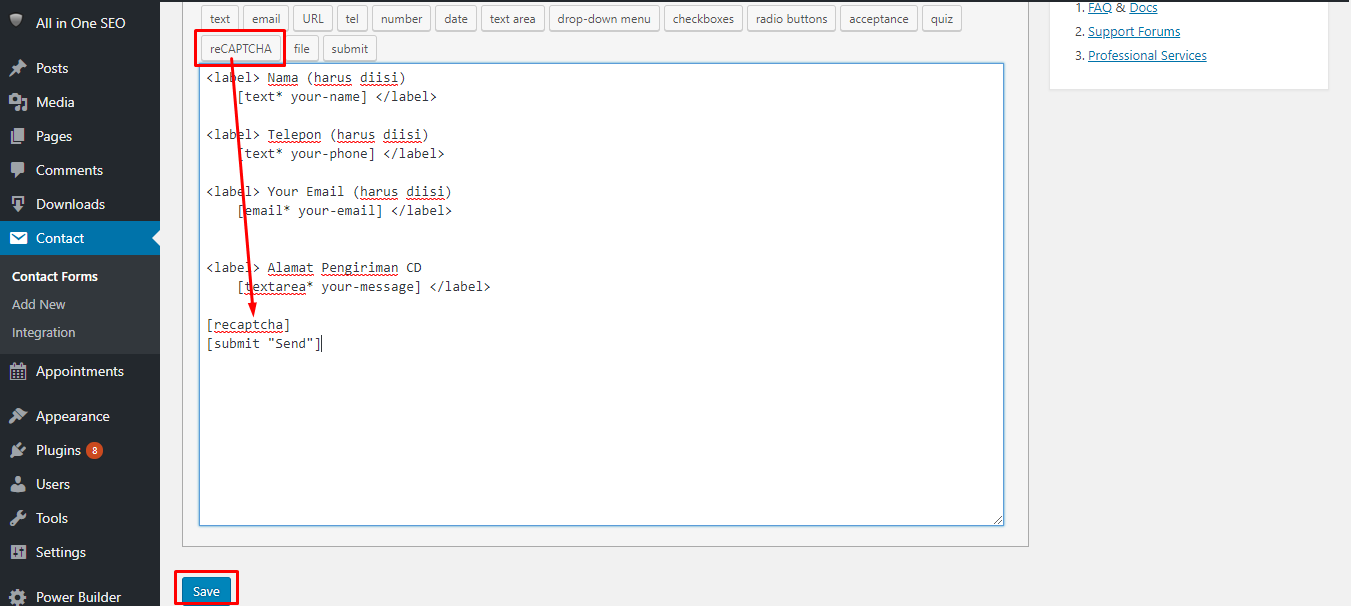The height and width of the screenshot is (606, 1351).
Task: Click the Downloads icon in sidebar
Action: (18, 205)
